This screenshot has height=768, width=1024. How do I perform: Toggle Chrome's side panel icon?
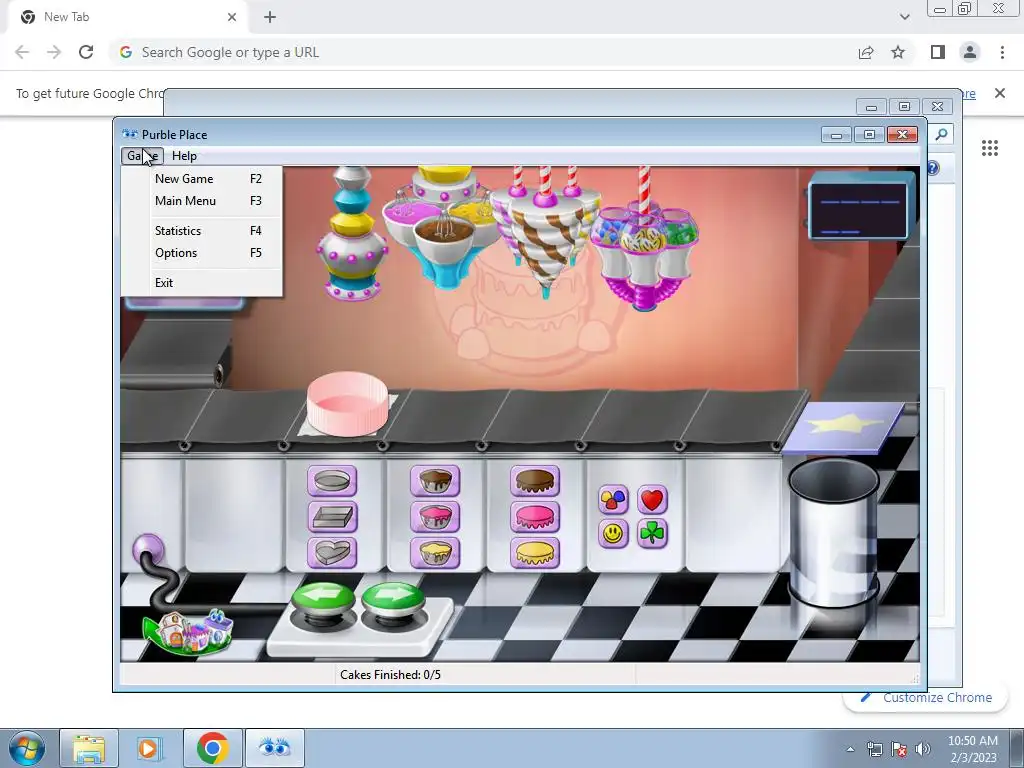click(938, 52)
